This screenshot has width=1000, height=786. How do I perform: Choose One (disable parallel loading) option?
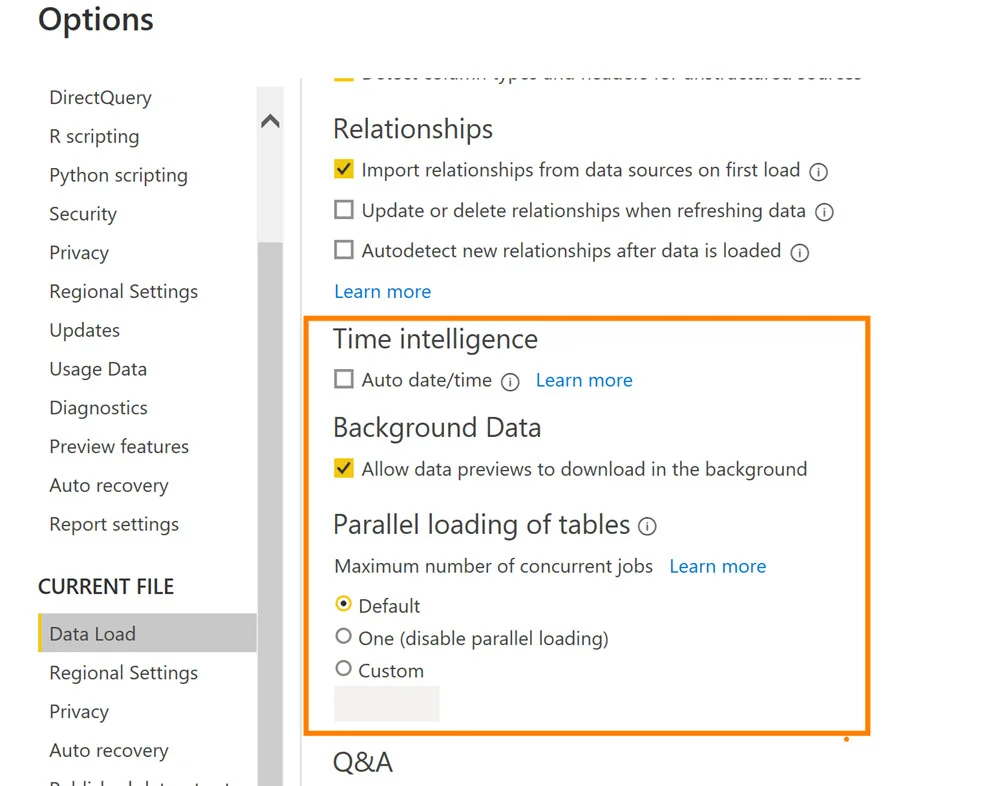(x=344, y=637)
